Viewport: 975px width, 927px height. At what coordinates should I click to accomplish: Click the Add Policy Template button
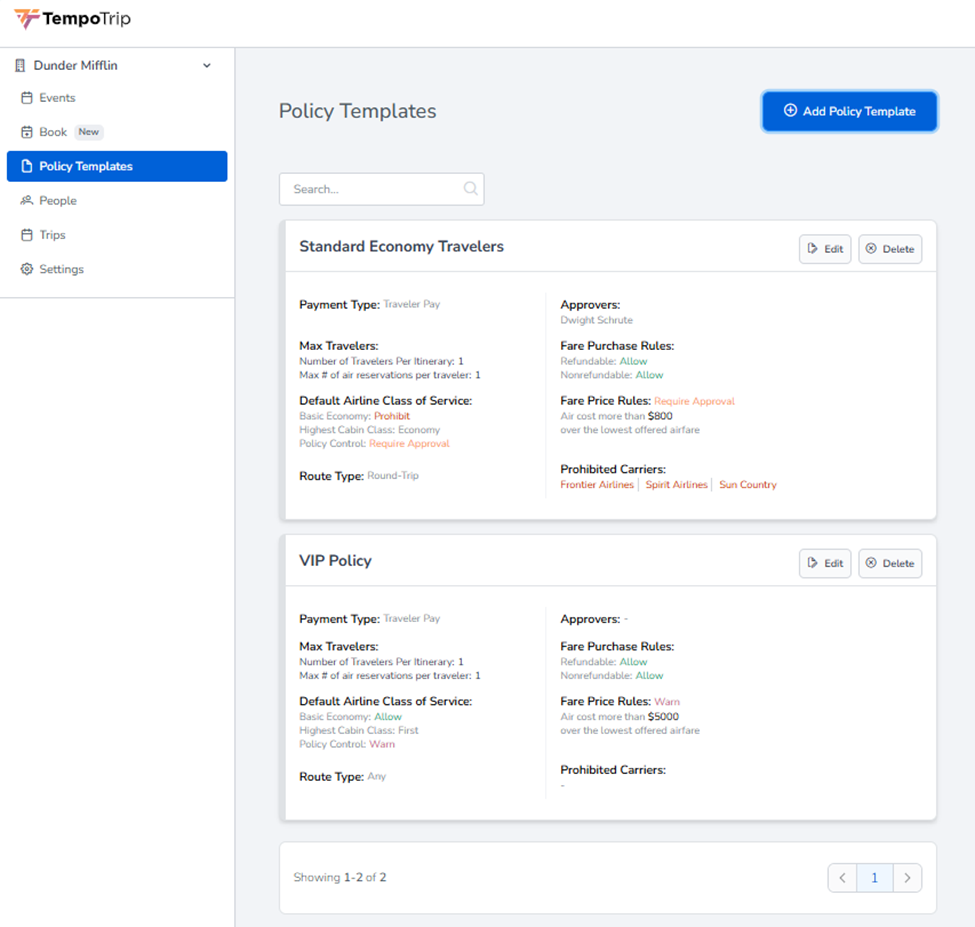[x=849, y=111]
